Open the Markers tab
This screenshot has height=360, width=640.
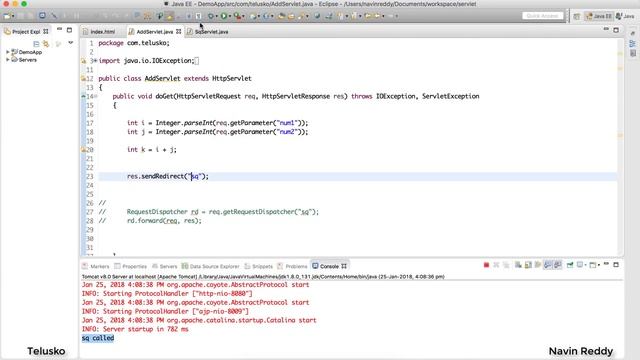pos(100,266)
